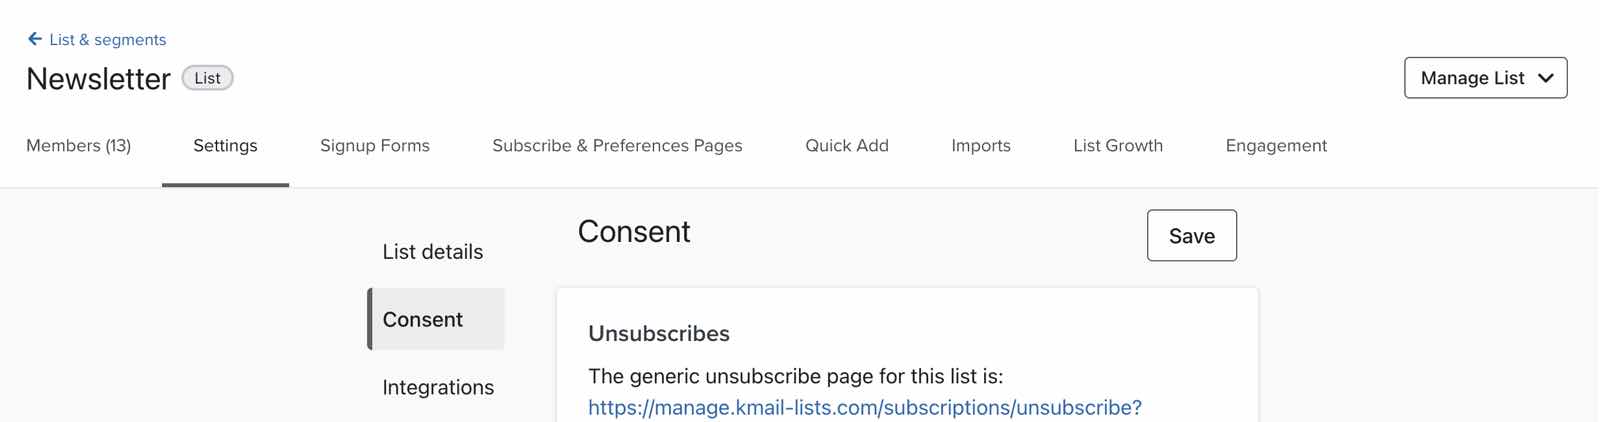Go back to List & segments
The height and width of the screenshot is (422, 1600).
tap(107, 40)
